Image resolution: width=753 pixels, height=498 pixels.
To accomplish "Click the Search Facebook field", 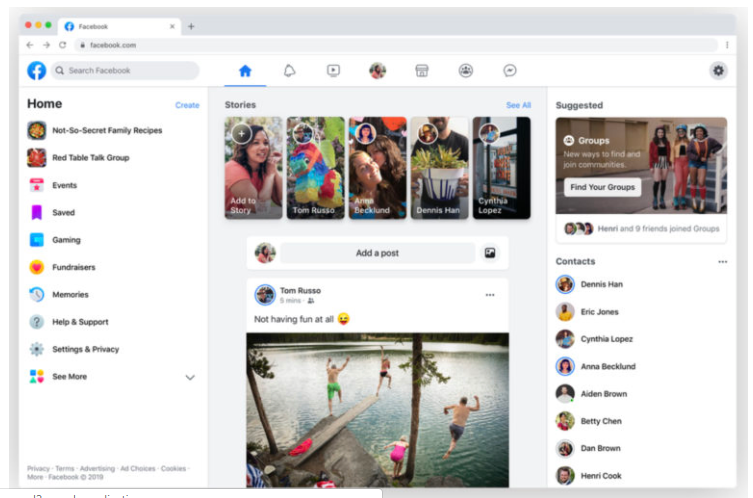I will [125, 71].
